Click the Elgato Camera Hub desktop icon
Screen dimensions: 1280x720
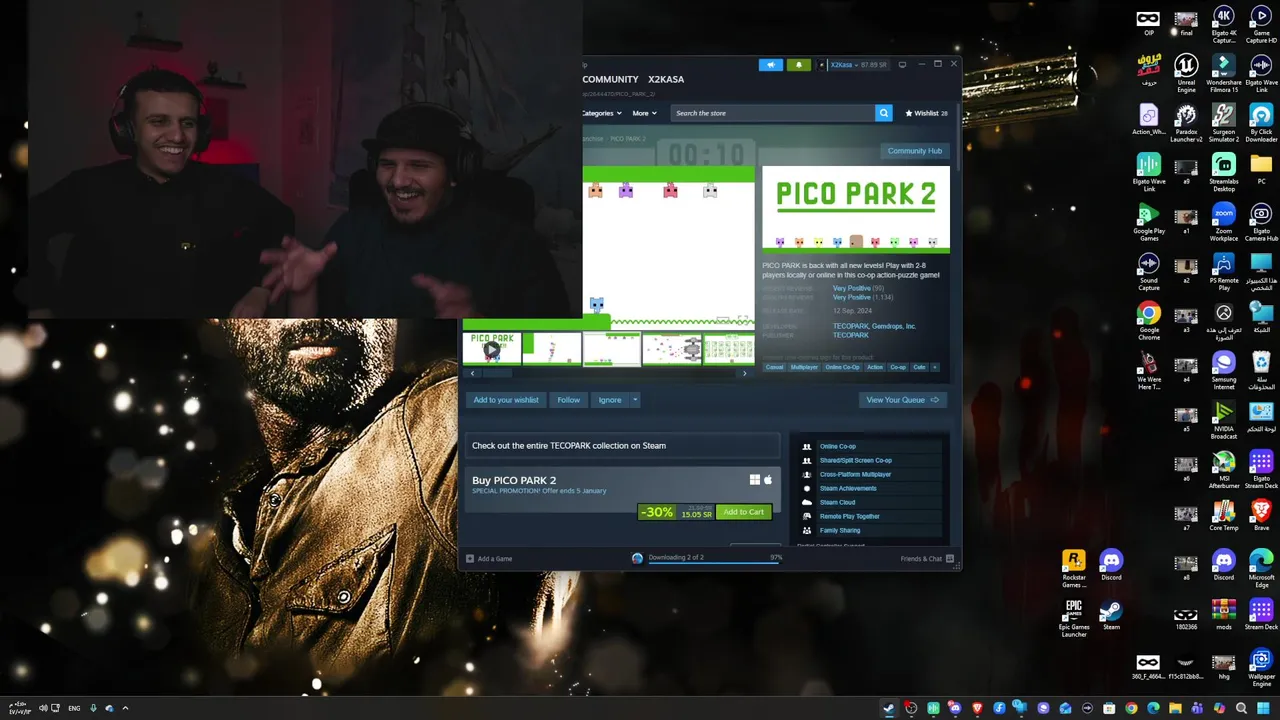click(1261, 223)
